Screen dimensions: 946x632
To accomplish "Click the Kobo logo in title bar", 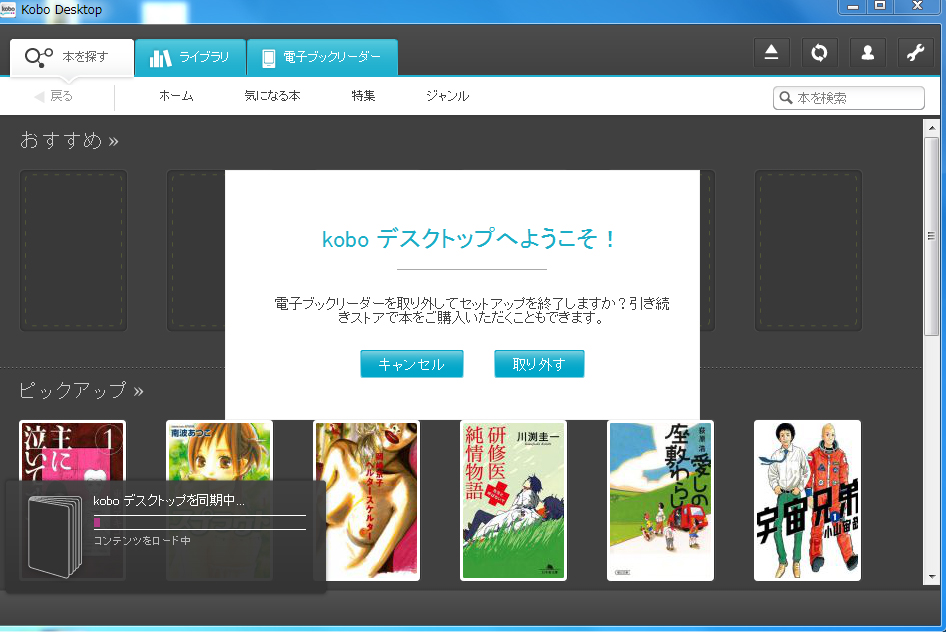I will tap(8, 9).
